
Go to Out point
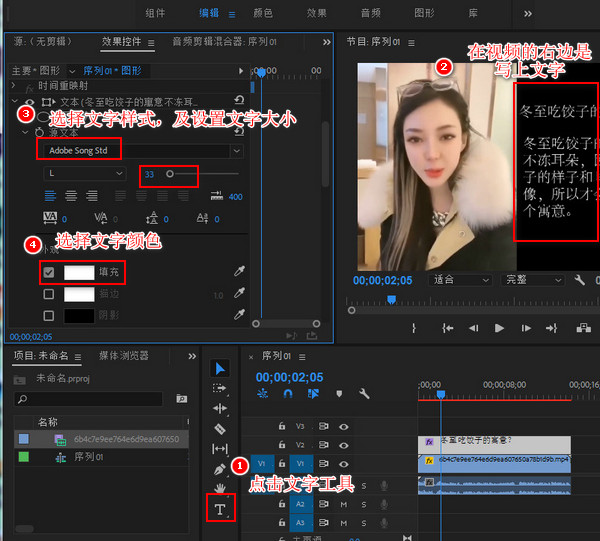(x=551, y=328)
